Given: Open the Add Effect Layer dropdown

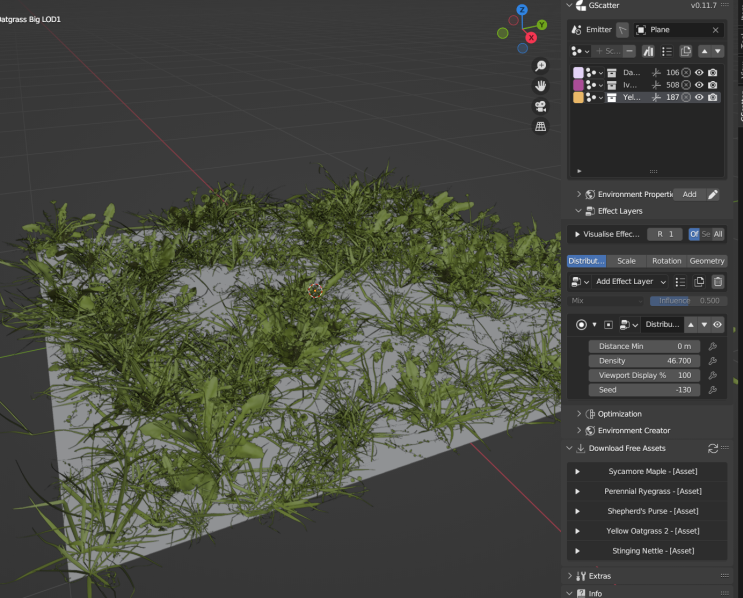Looking at the screenshot, I should [x=631, y=282].
